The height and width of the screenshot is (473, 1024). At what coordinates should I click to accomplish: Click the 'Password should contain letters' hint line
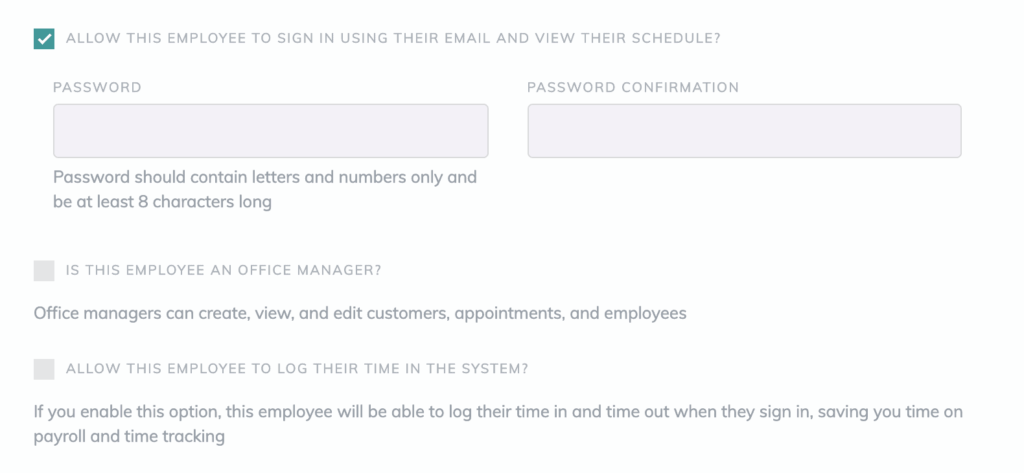pyautogui.click(x=265, y=177)
